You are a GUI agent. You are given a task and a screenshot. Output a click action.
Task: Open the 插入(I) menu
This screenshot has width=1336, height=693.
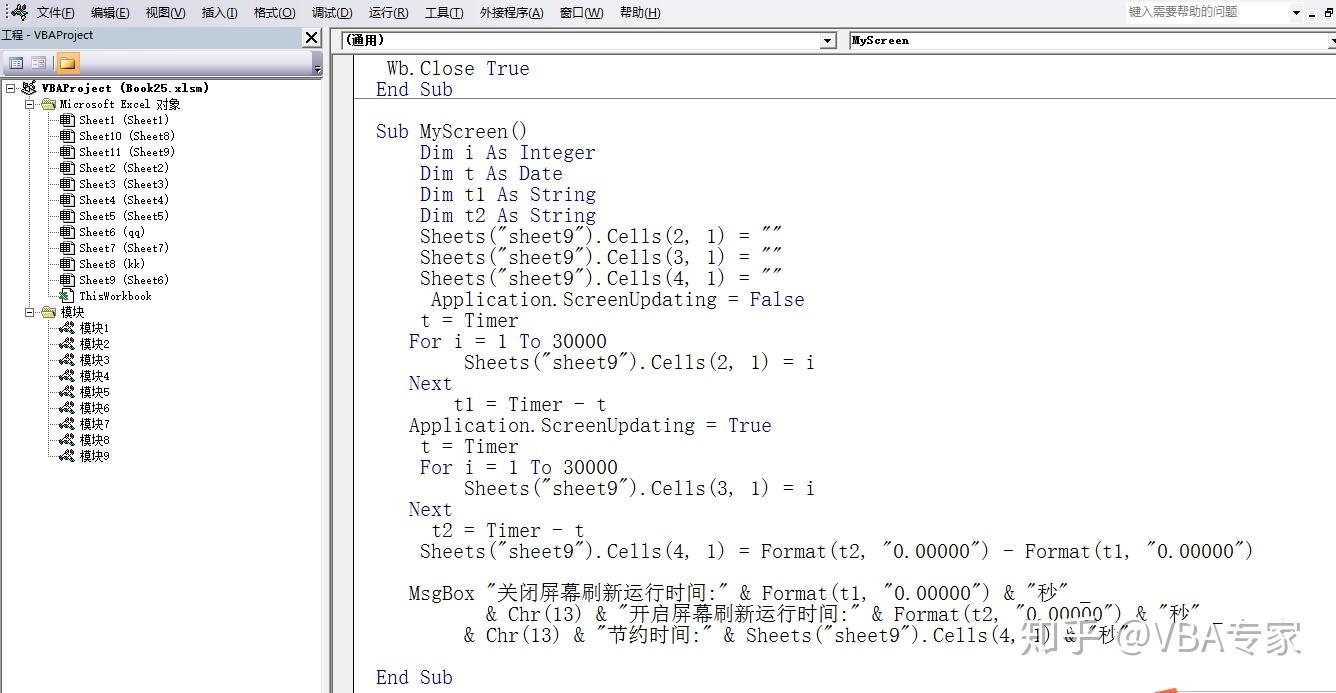(x=220, y=13)
